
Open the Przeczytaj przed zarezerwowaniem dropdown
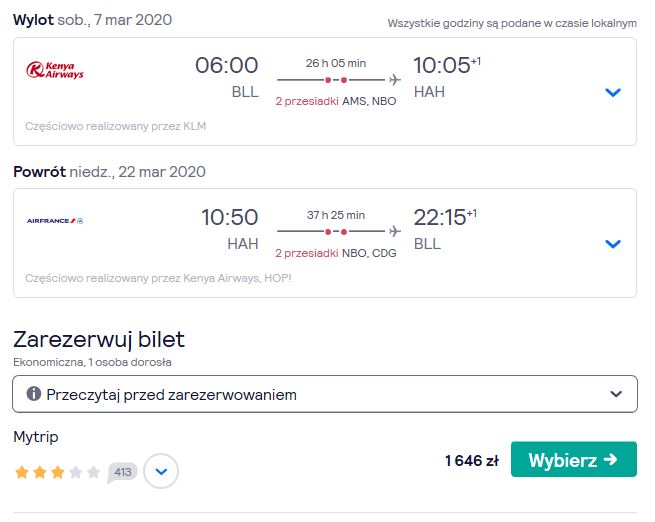pyautogui.click(x=325, y=394)
